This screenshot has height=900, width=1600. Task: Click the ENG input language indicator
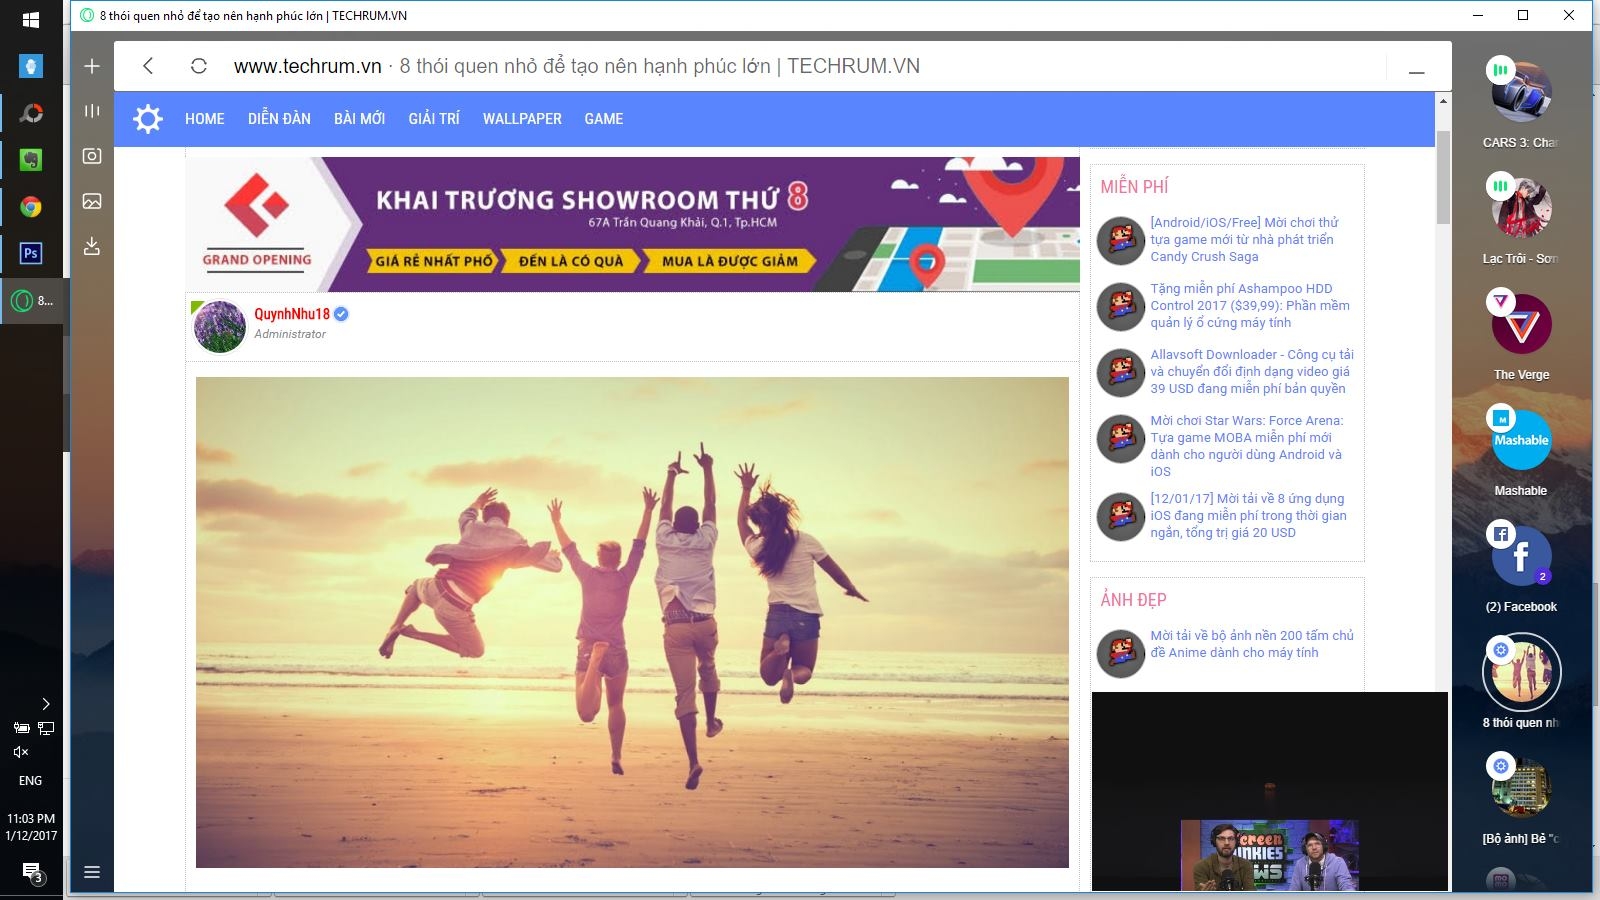pos(31,781)
